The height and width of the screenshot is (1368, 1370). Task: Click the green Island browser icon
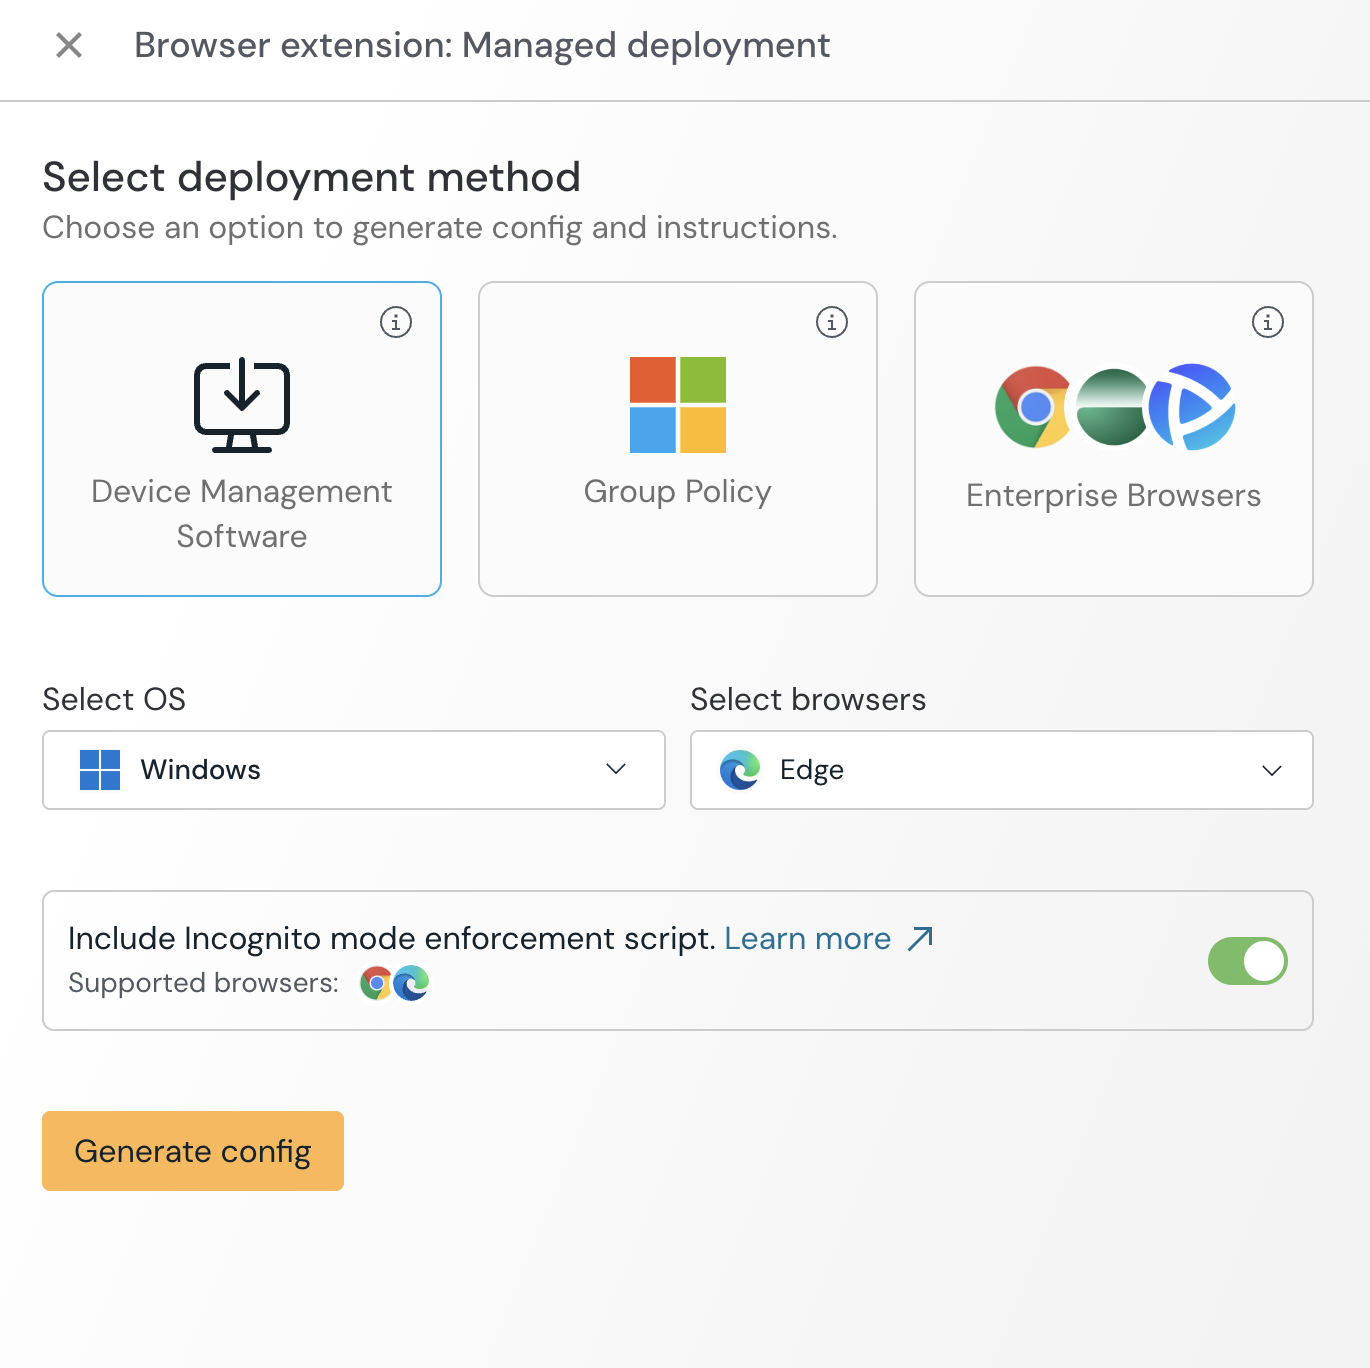[1112, 407]
